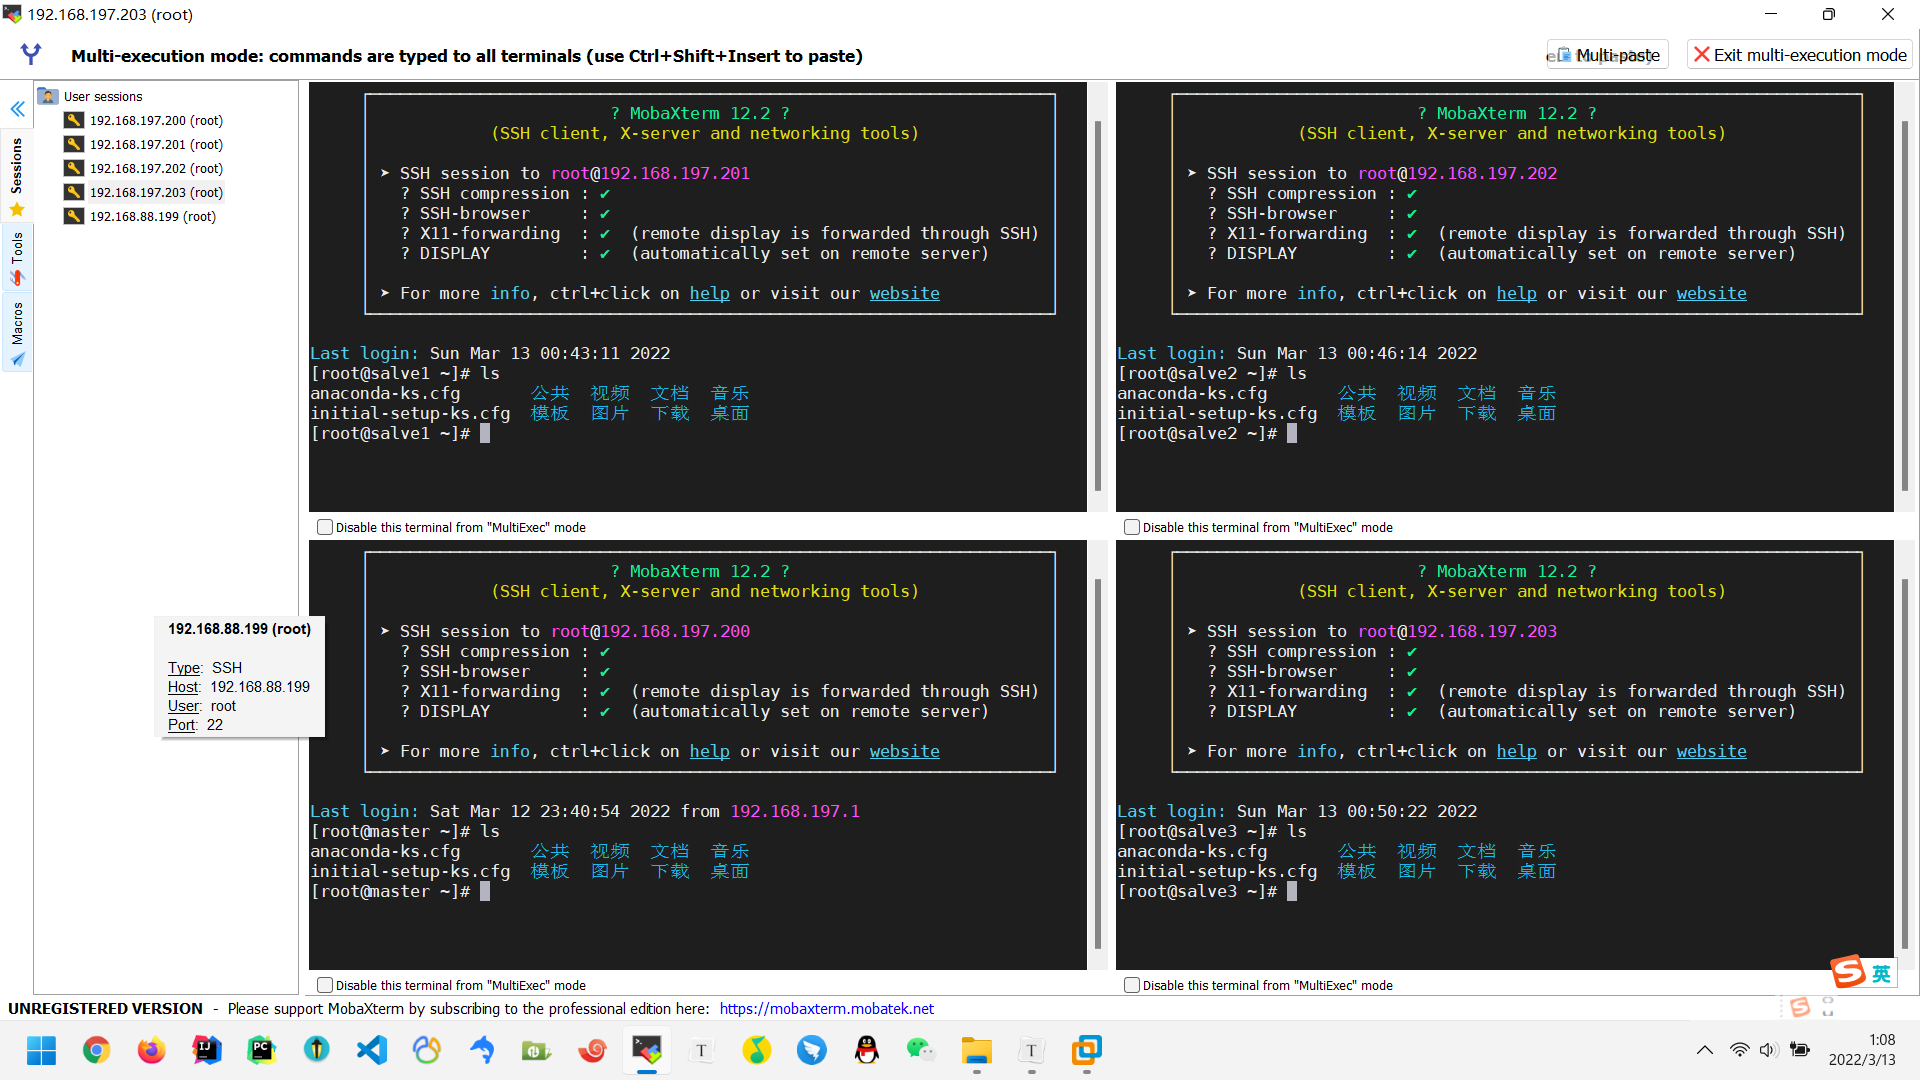1920x1080 pixels.
Task: Click the salve3 terminal prompt line
Action: (x=1207, y=891)
